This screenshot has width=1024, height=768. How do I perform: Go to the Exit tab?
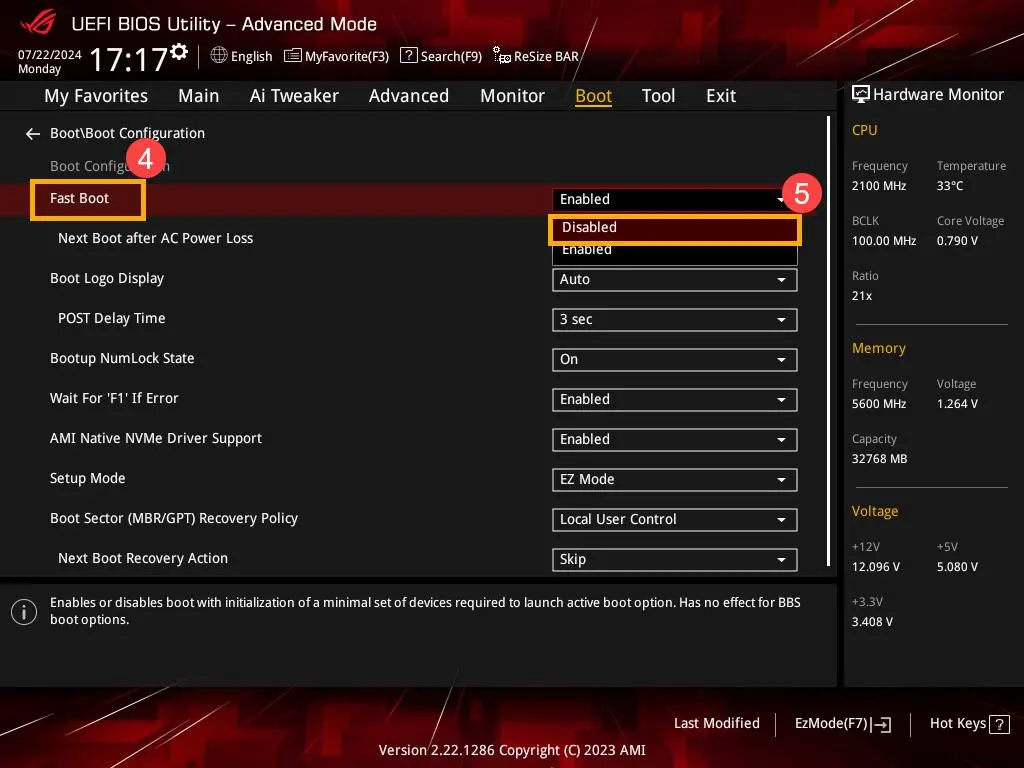[x=721, y=96]
